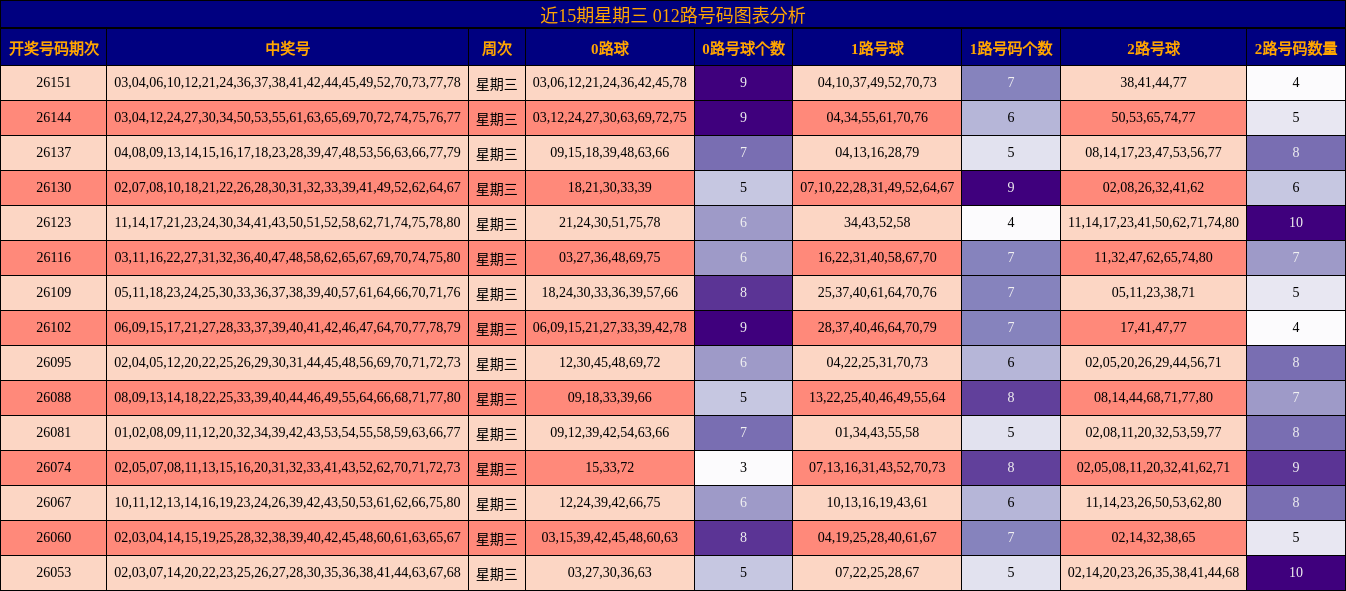This screenshot has width=1346, height=591.
Task: Select issue number 26074
Action: click(x=54, y=468)
